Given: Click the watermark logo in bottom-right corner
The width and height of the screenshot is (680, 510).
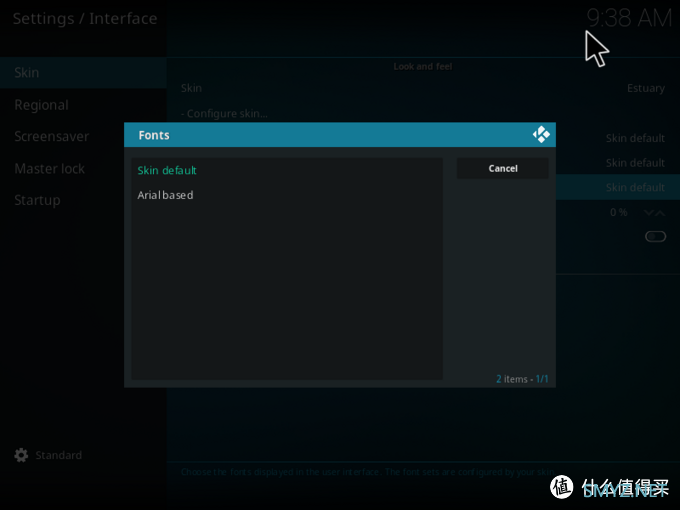Looking at the screenshot, I should tap(610, 487).
